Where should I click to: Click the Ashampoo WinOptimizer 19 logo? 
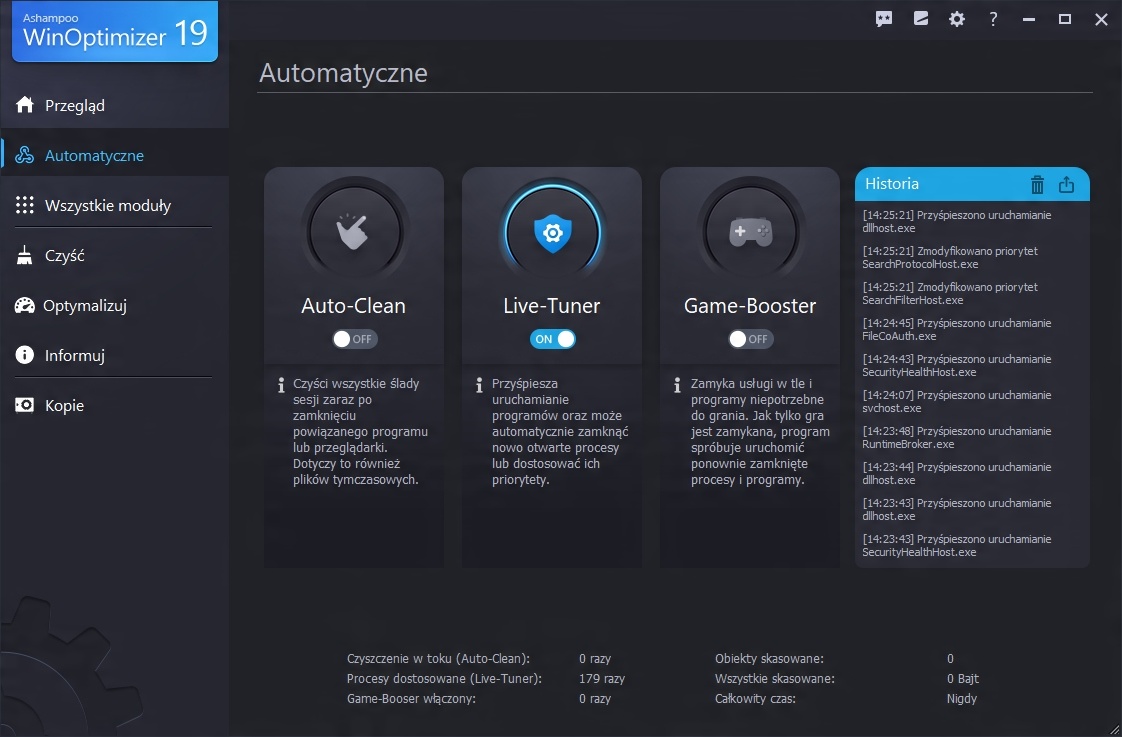point(115,31)
